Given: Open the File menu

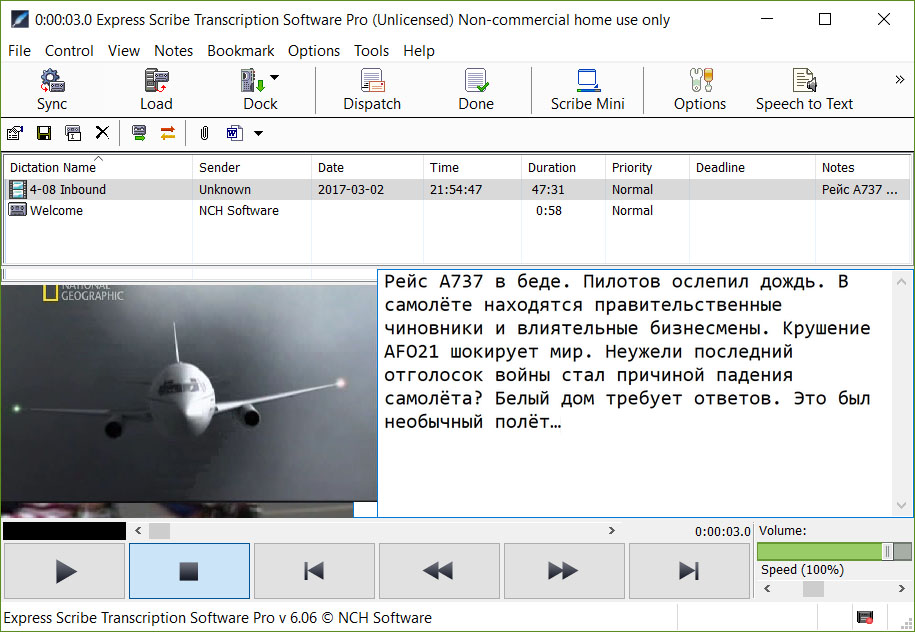Looking at the screenshot, I should point(19,51).
